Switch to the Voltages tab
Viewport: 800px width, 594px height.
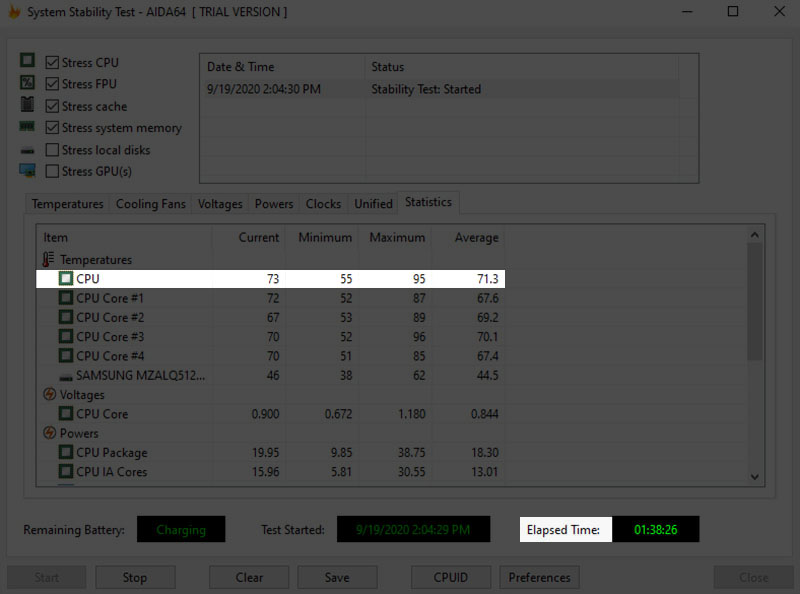click(x=220, y=204)
